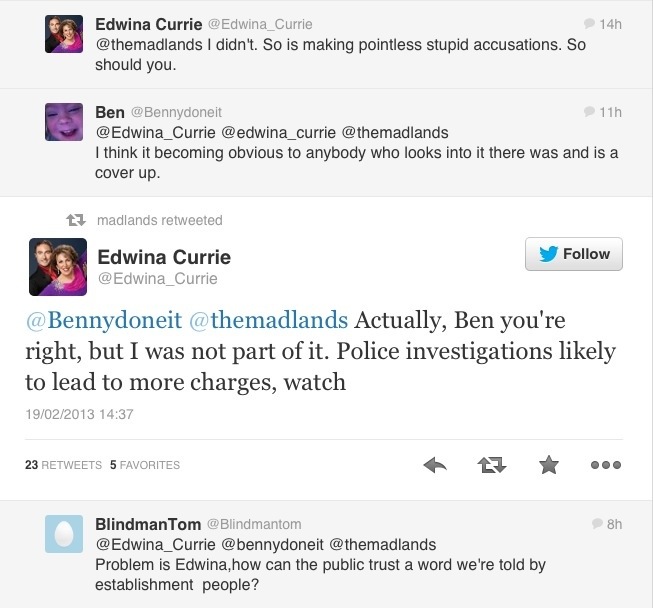The width and height of the screenshot is (653, 608).
Task: Open BlindmanTom's egg avatar
Action: tap(64, 534)
